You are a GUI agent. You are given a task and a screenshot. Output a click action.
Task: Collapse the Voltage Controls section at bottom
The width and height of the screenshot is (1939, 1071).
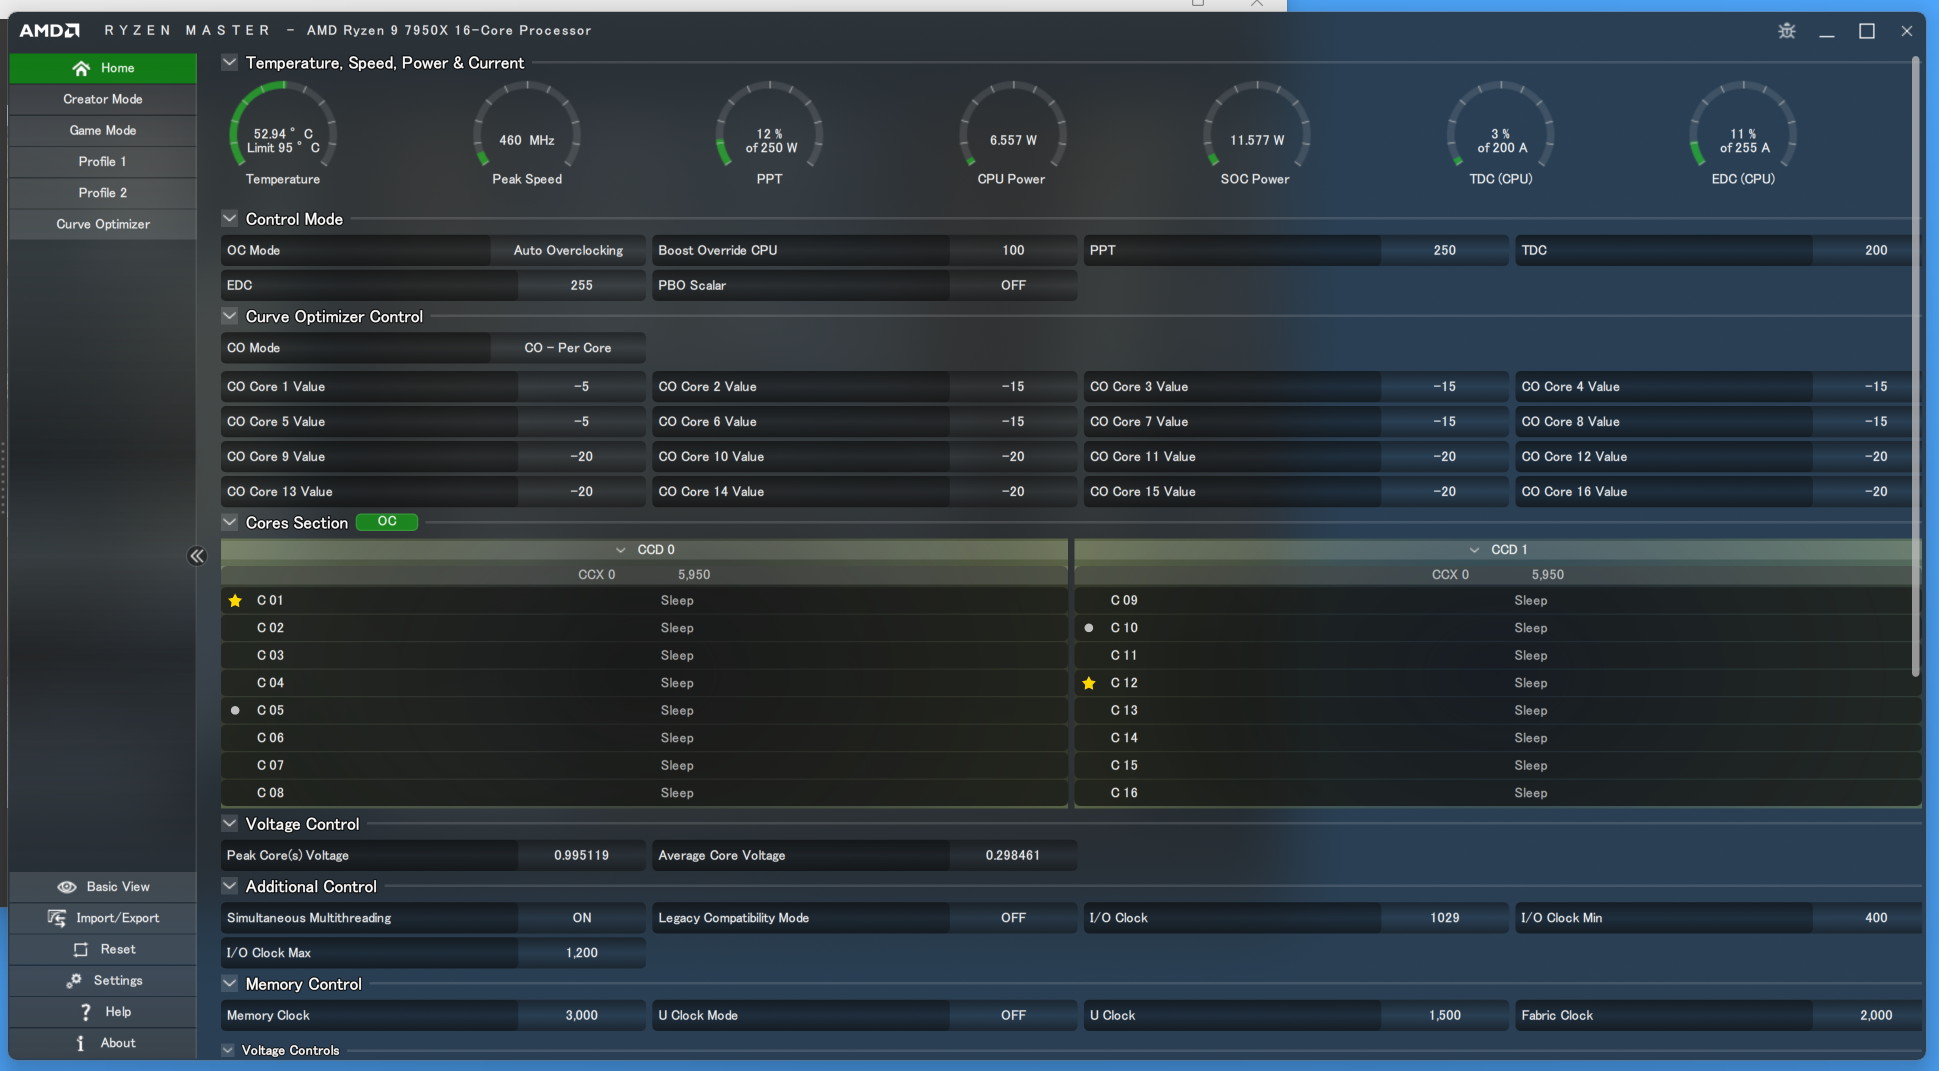click(x=227, y=1050)
